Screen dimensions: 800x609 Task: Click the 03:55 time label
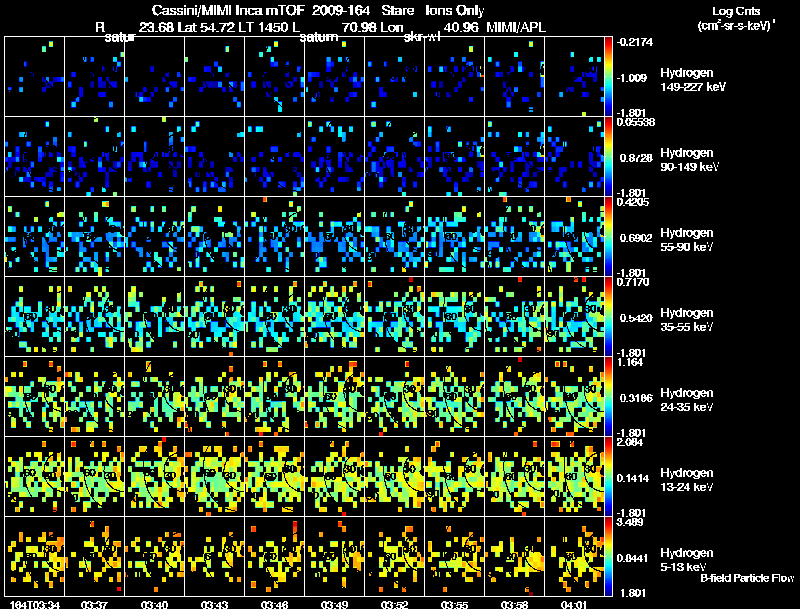pos(455,605)
